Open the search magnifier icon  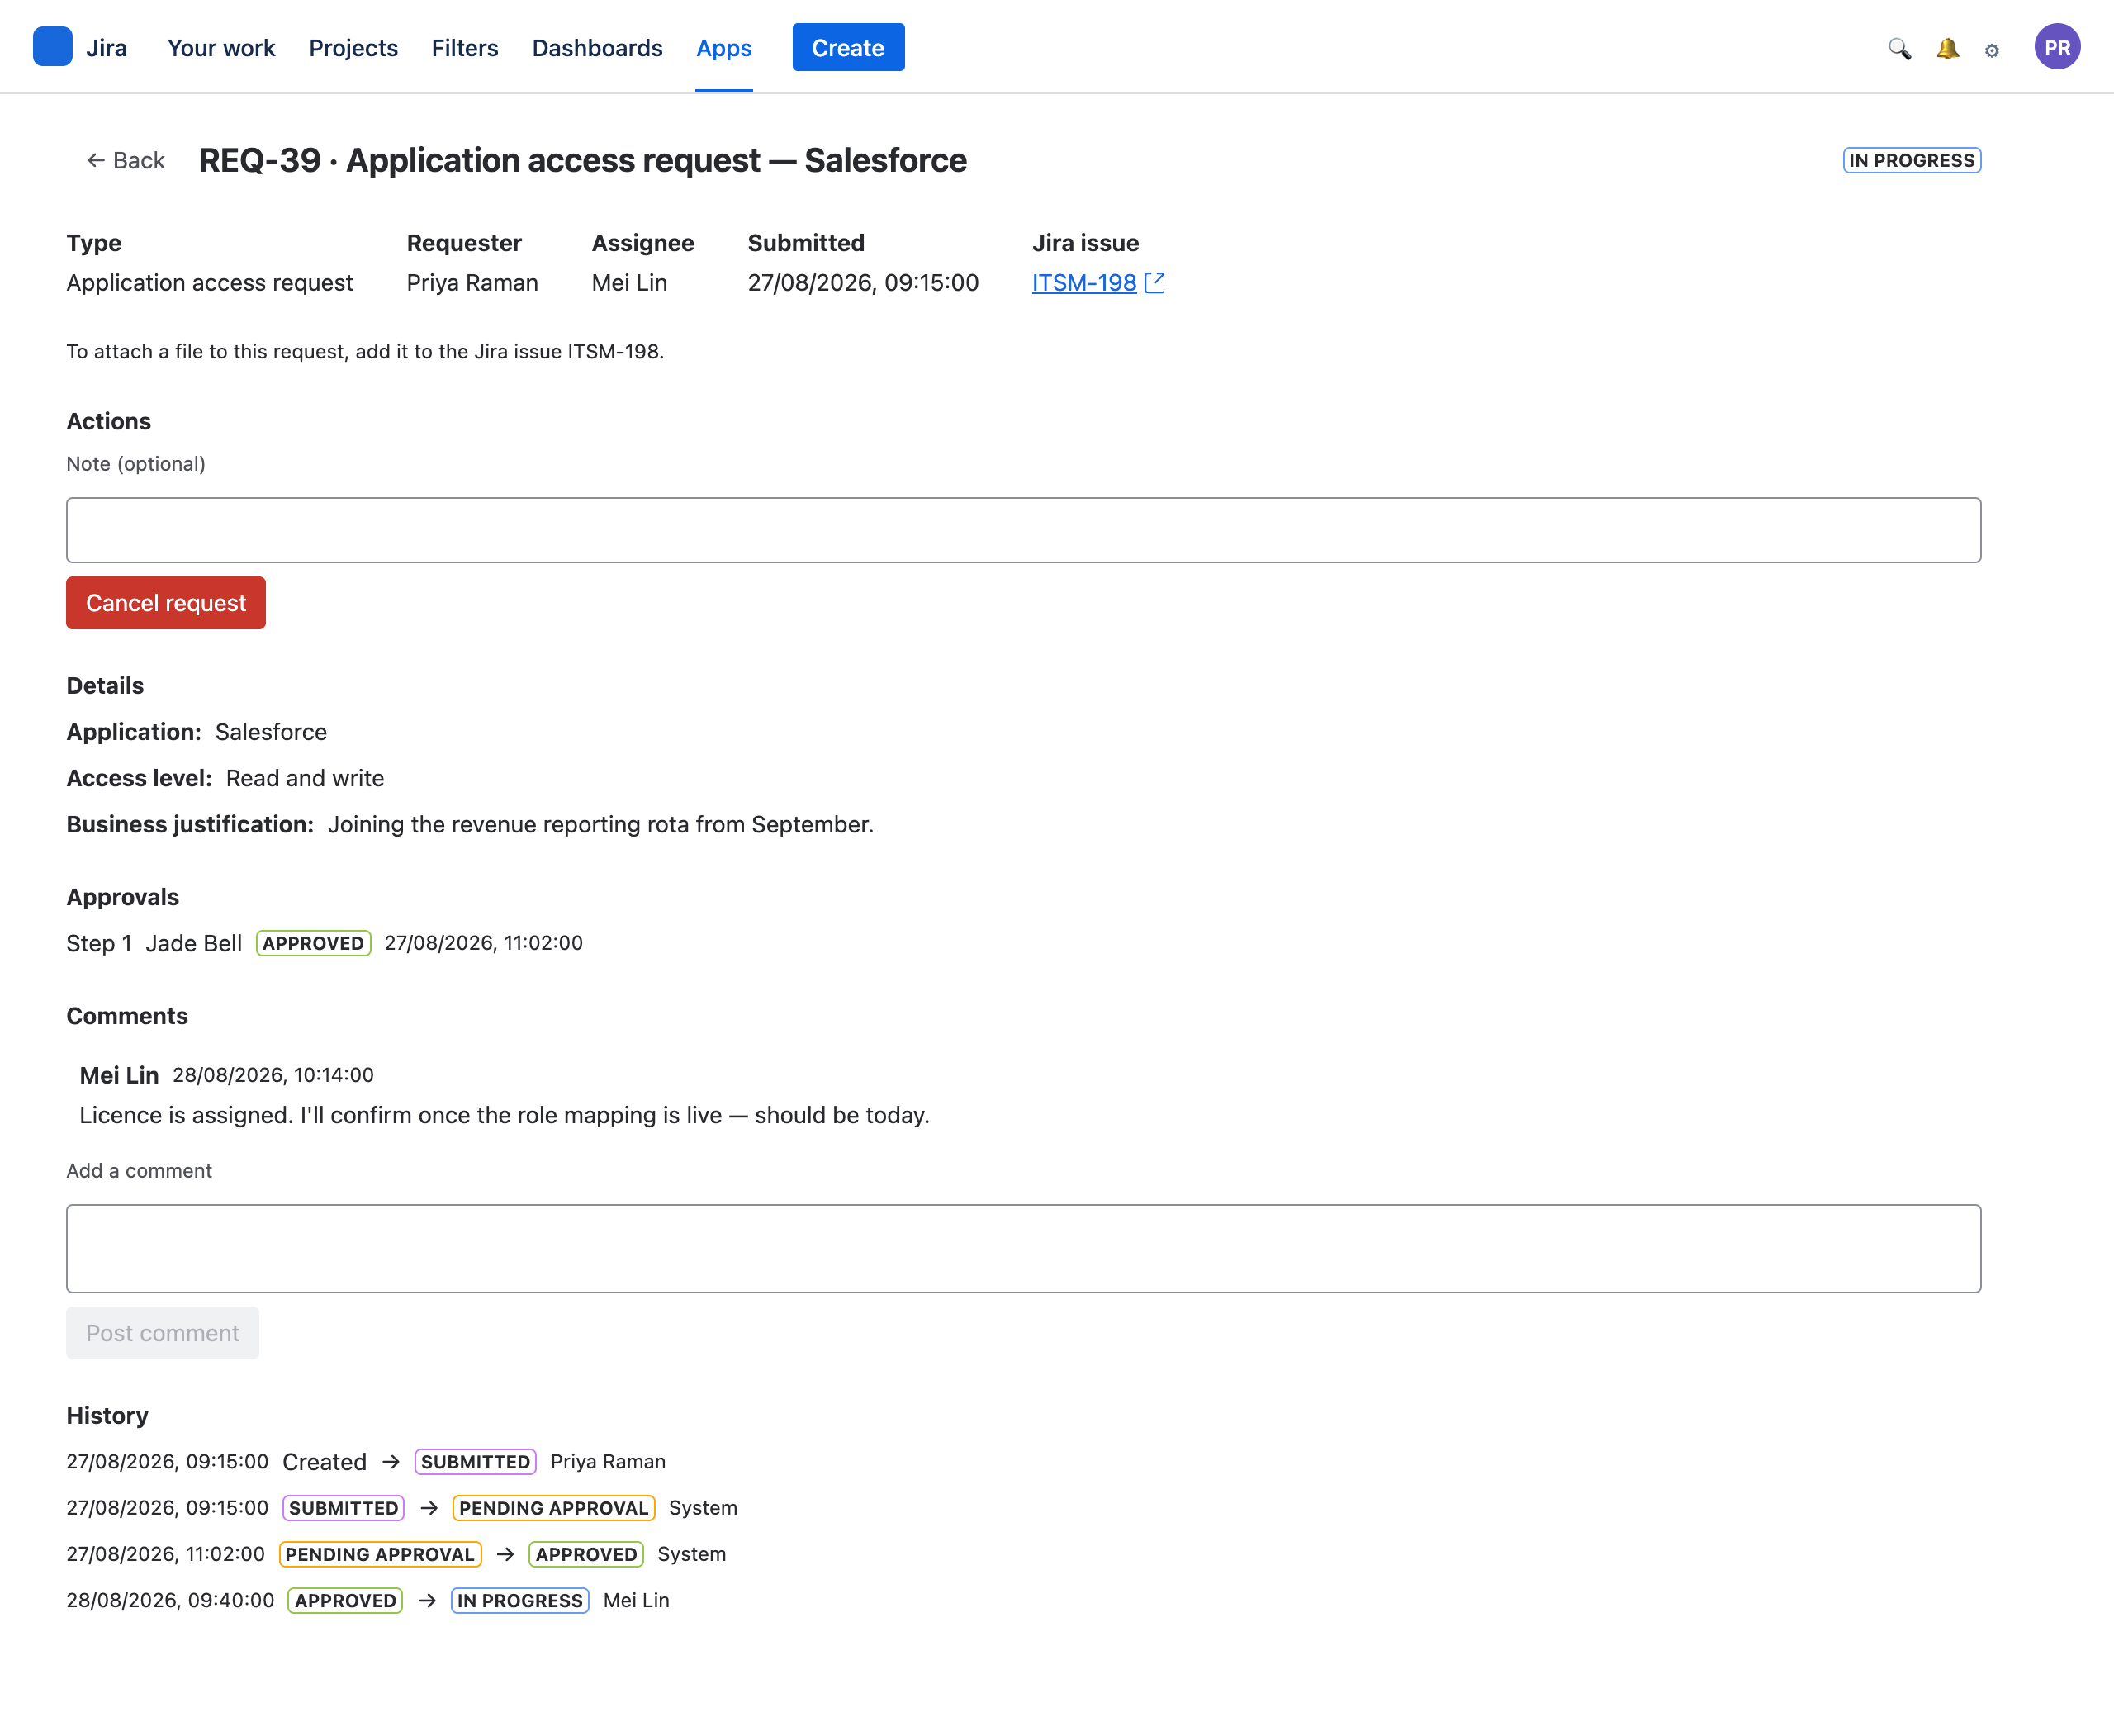pos(1899,48)
